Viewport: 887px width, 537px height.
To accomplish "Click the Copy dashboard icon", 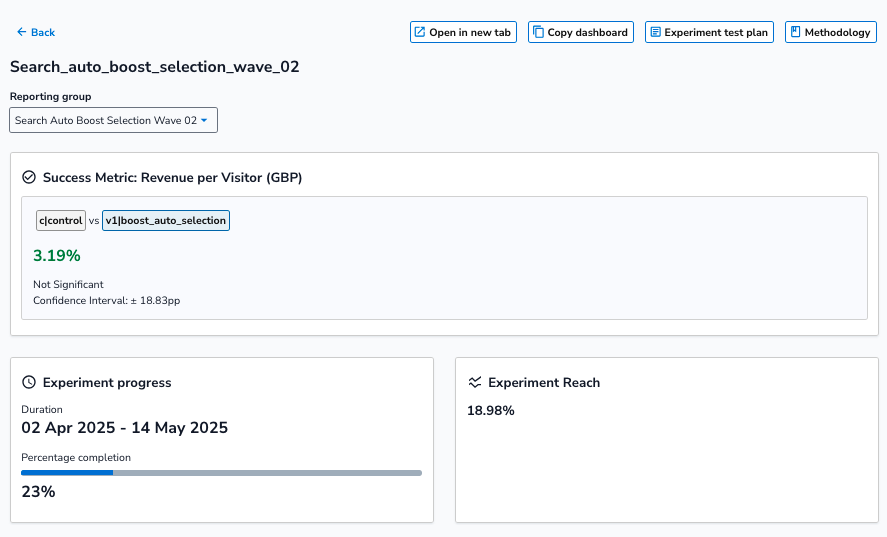I will 538,33.
